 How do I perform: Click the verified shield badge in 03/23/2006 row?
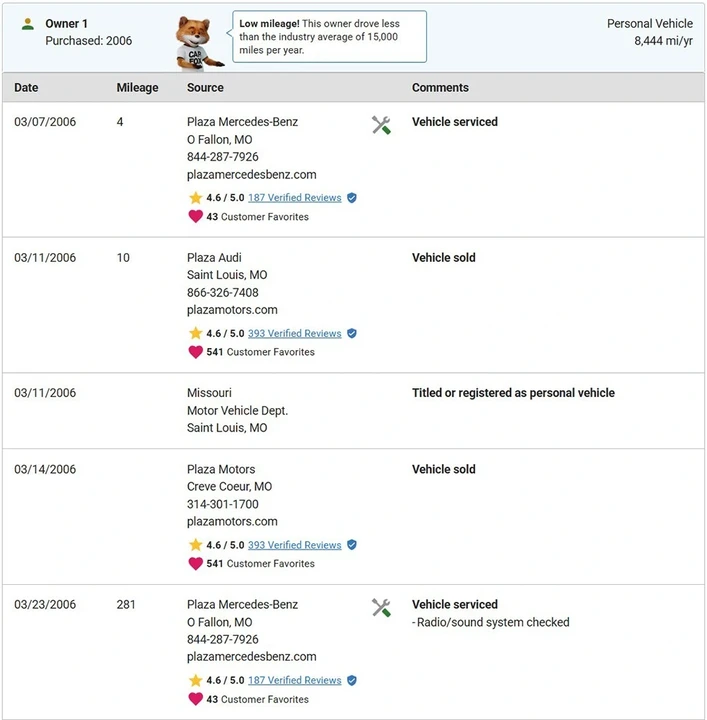click(x=352, y=681)
